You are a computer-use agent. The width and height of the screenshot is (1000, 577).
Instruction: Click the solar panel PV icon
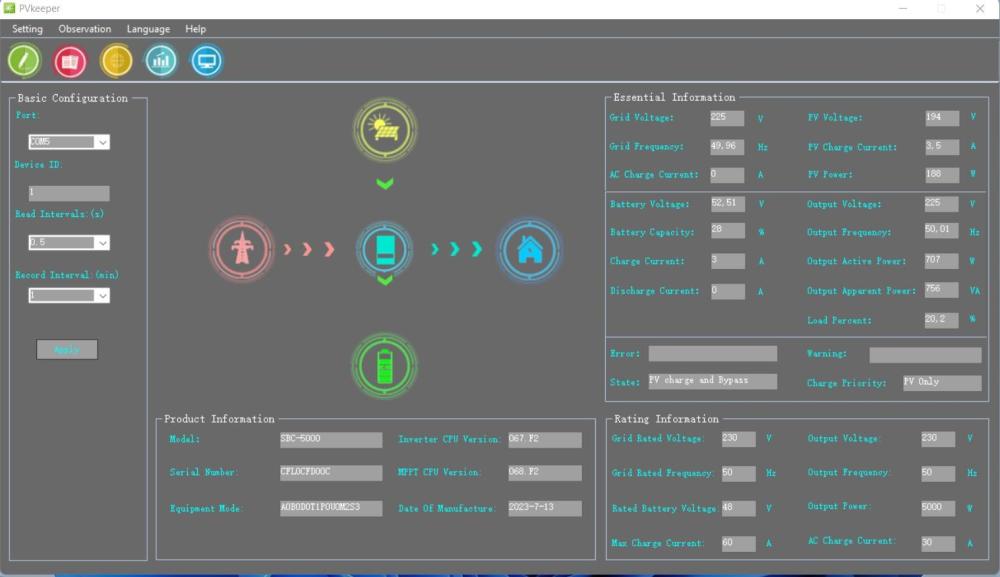[385, 130]
